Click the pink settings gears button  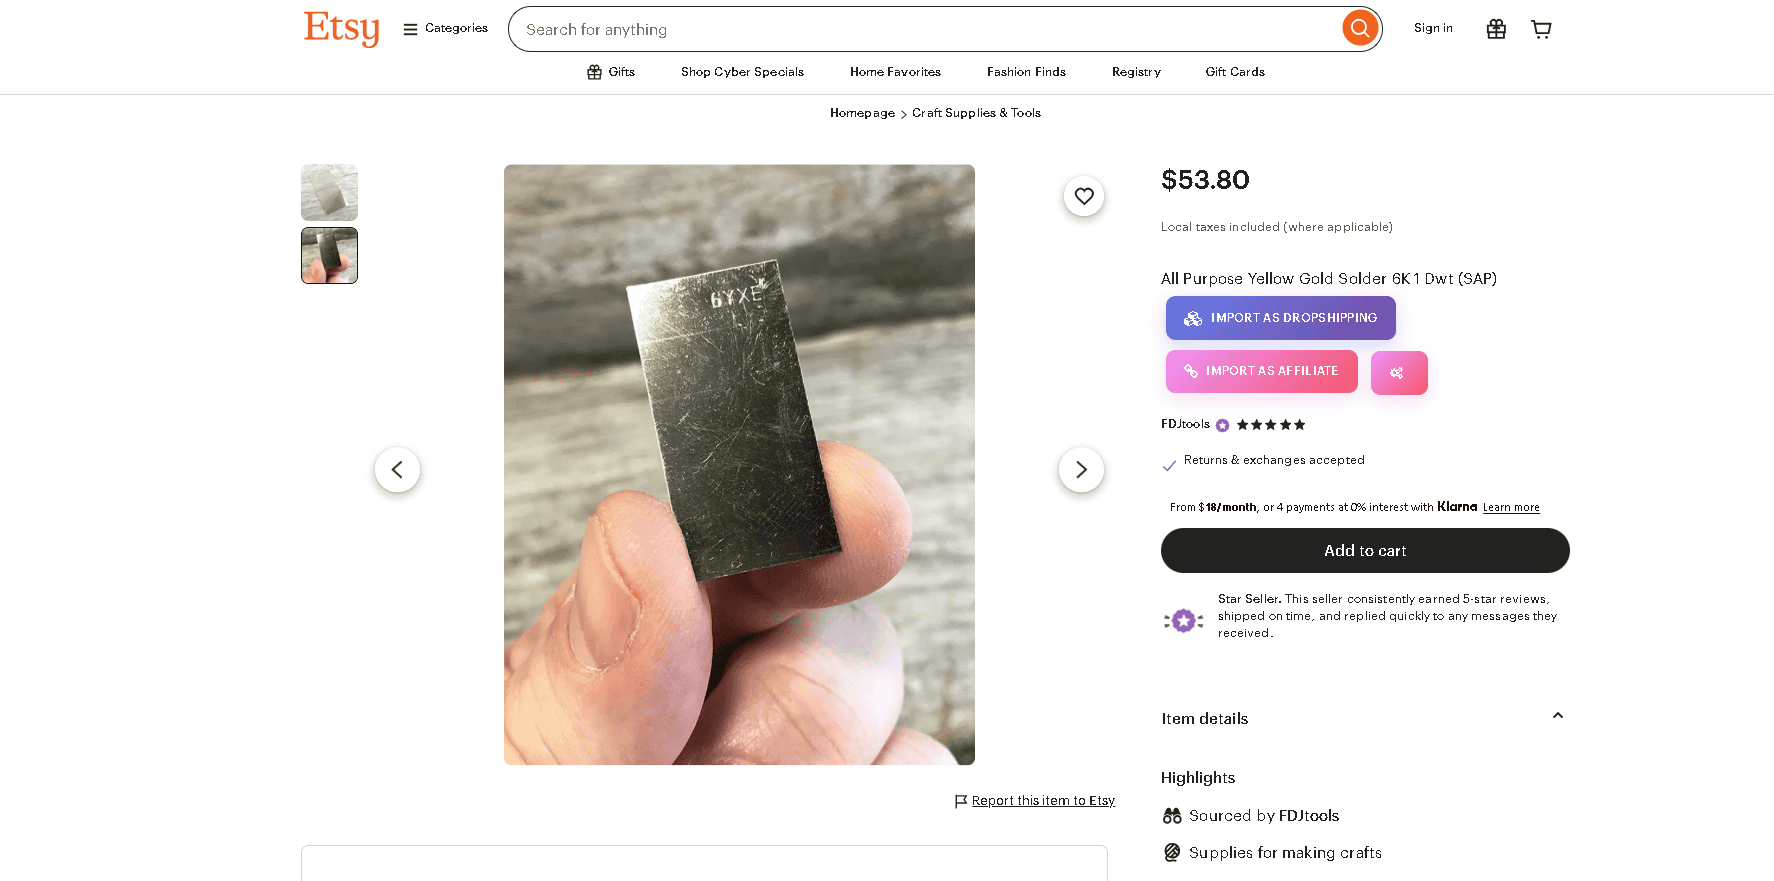(x=1398, y=373)
